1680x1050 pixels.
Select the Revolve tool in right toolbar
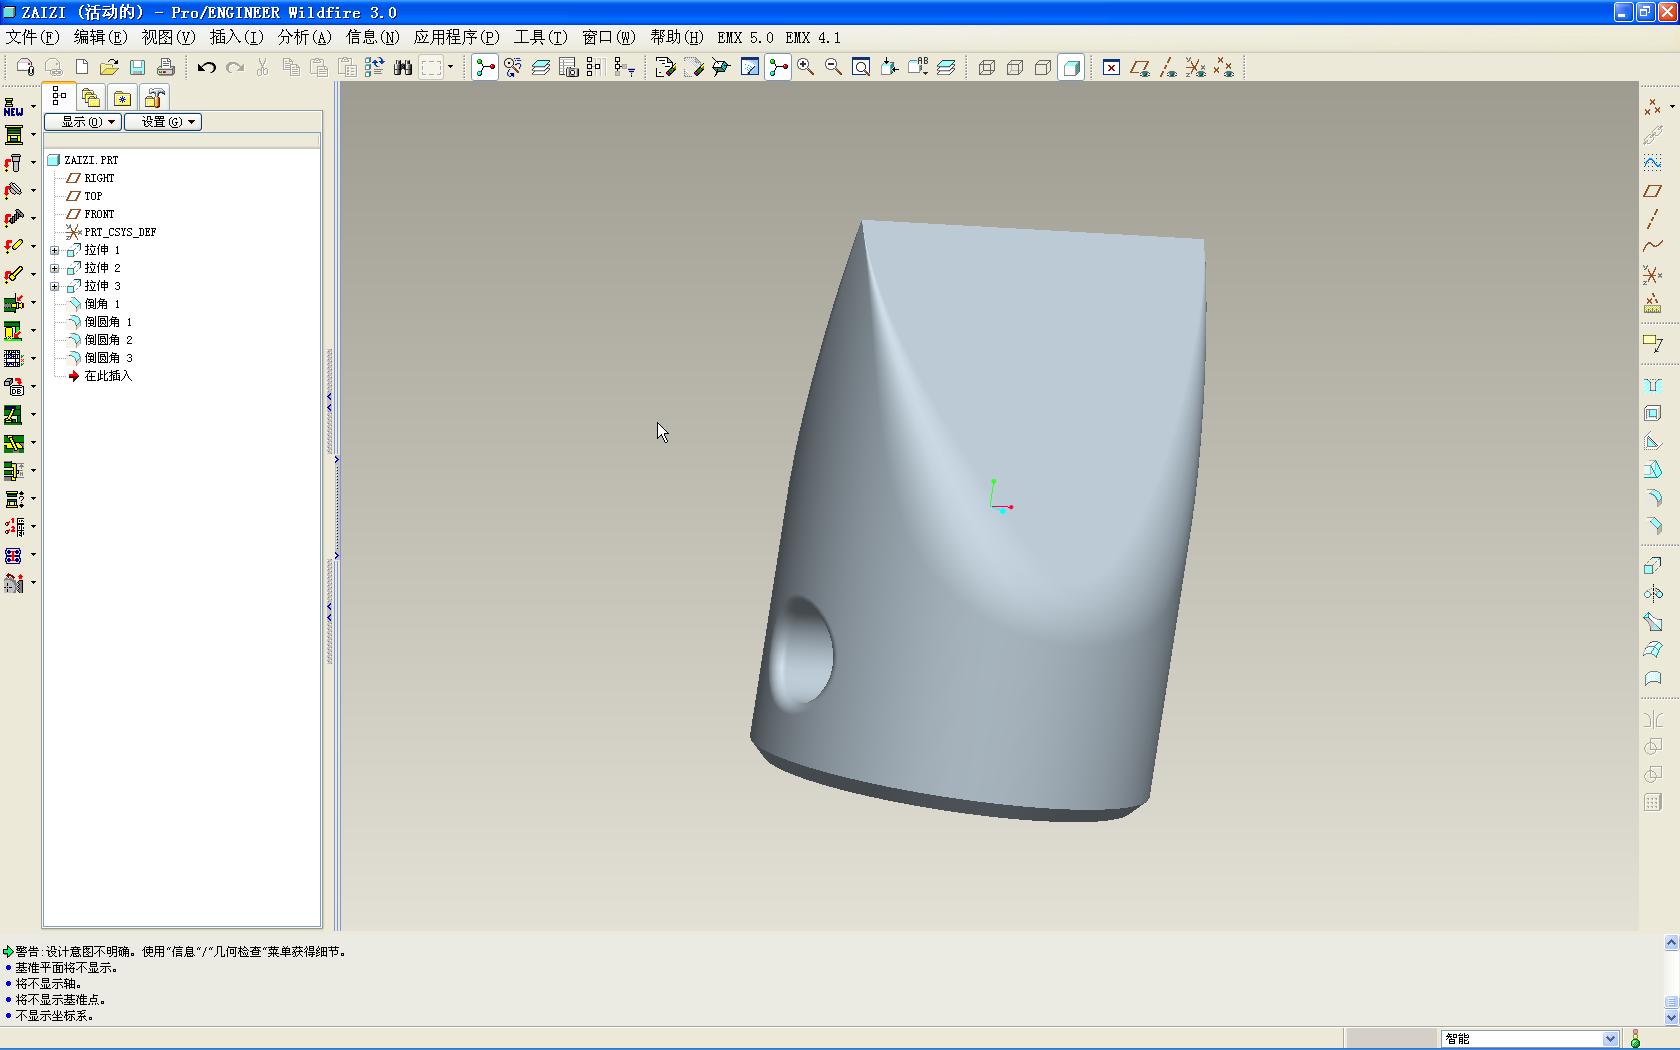[x=1653, y=594]
